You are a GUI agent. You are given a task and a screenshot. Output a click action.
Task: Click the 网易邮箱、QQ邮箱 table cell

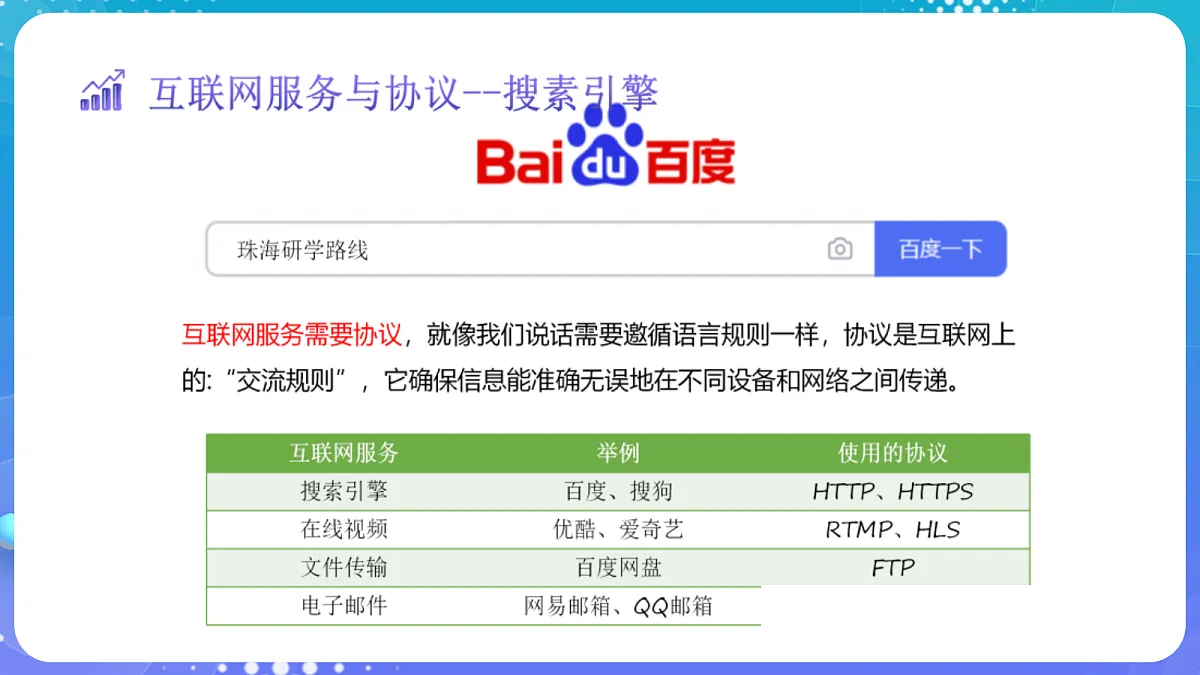coord(618,605)
